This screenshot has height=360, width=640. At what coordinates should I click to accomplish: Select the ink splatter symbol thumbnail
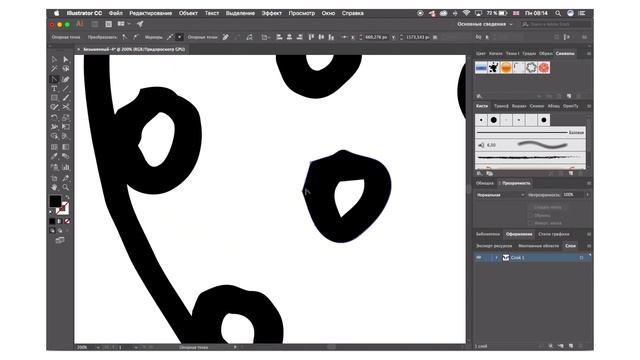[493, 68]
